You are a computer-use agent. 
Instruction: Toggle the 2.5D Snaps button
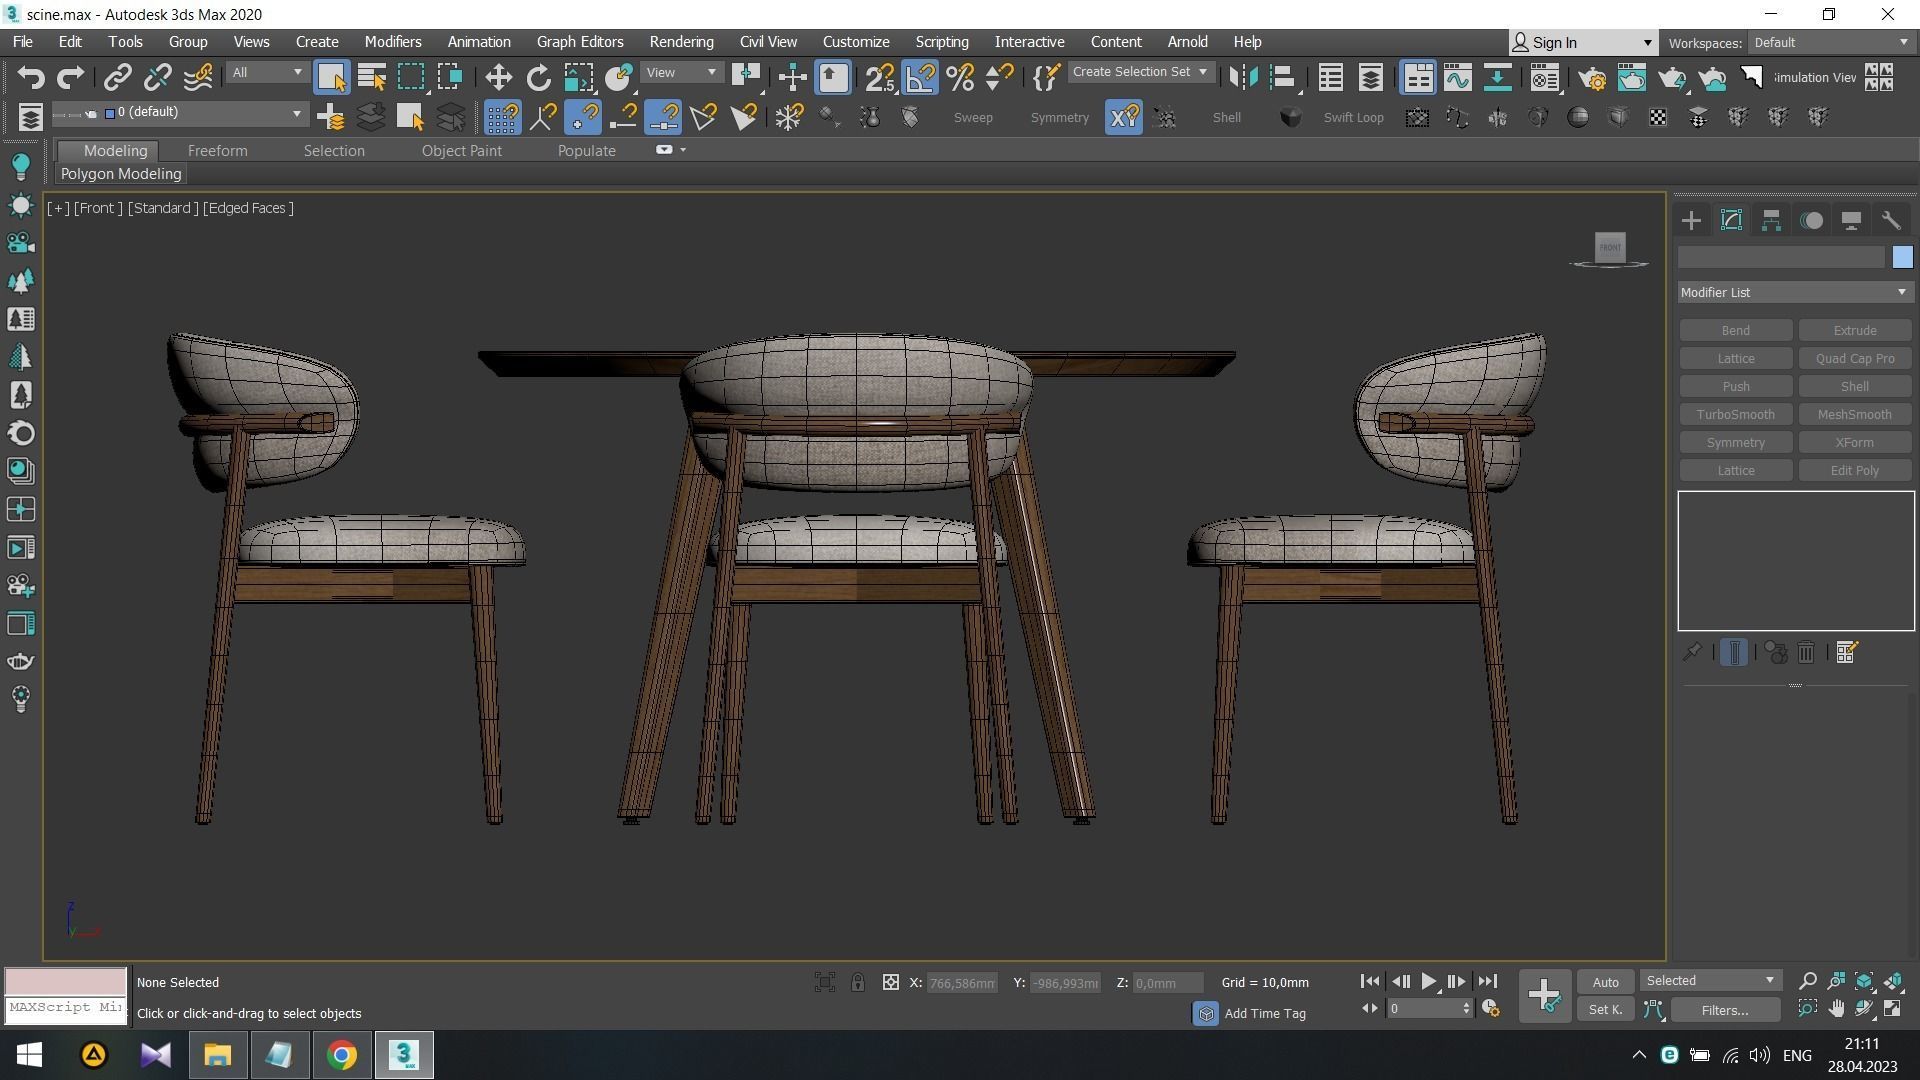point(880,77)
